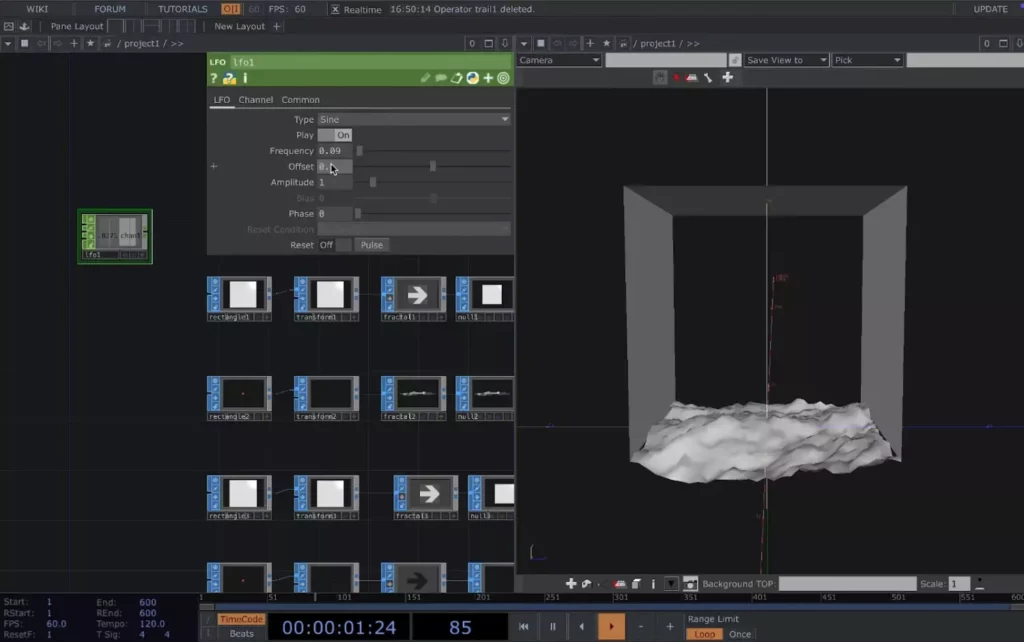Viewport: 1024px width, 642px height.
Task: Select the info (i) icon on the LFO dialog
Action: (245, 79)
